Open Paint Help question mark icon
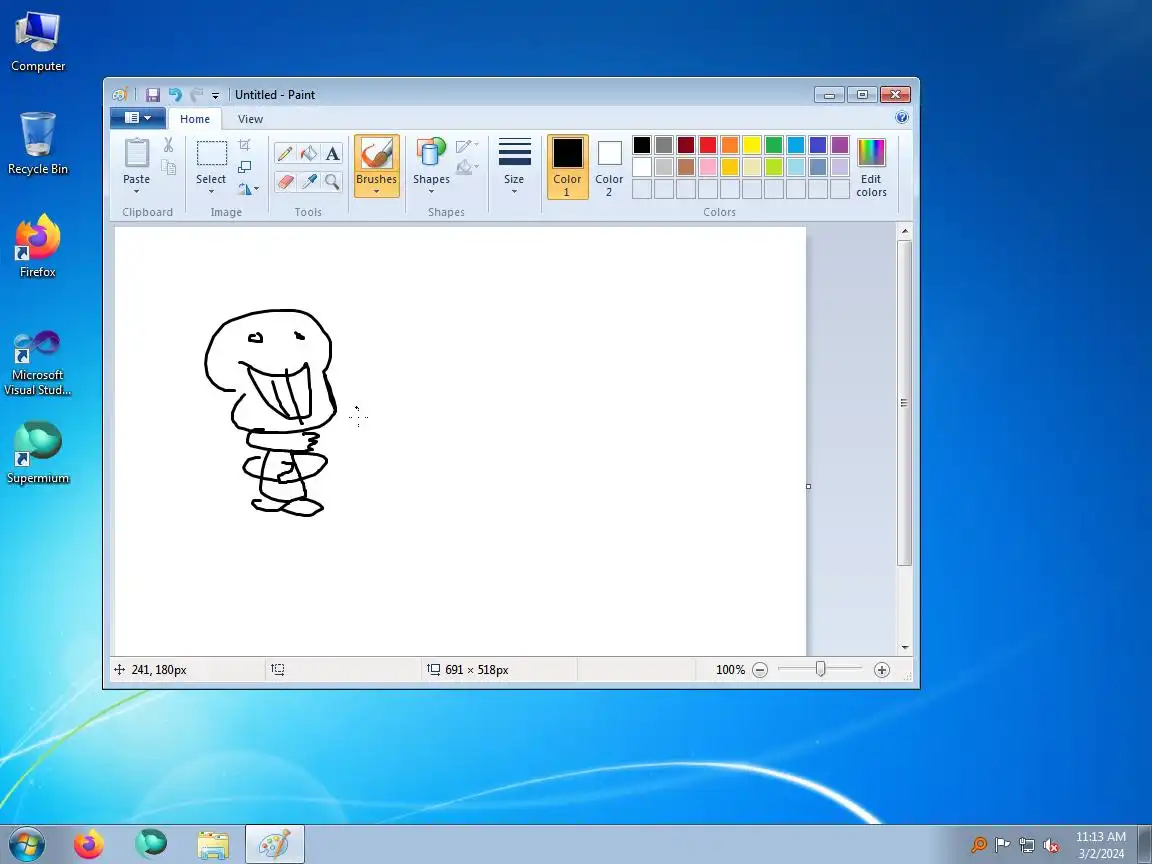 pyautogui.click(x=902, y=118)
